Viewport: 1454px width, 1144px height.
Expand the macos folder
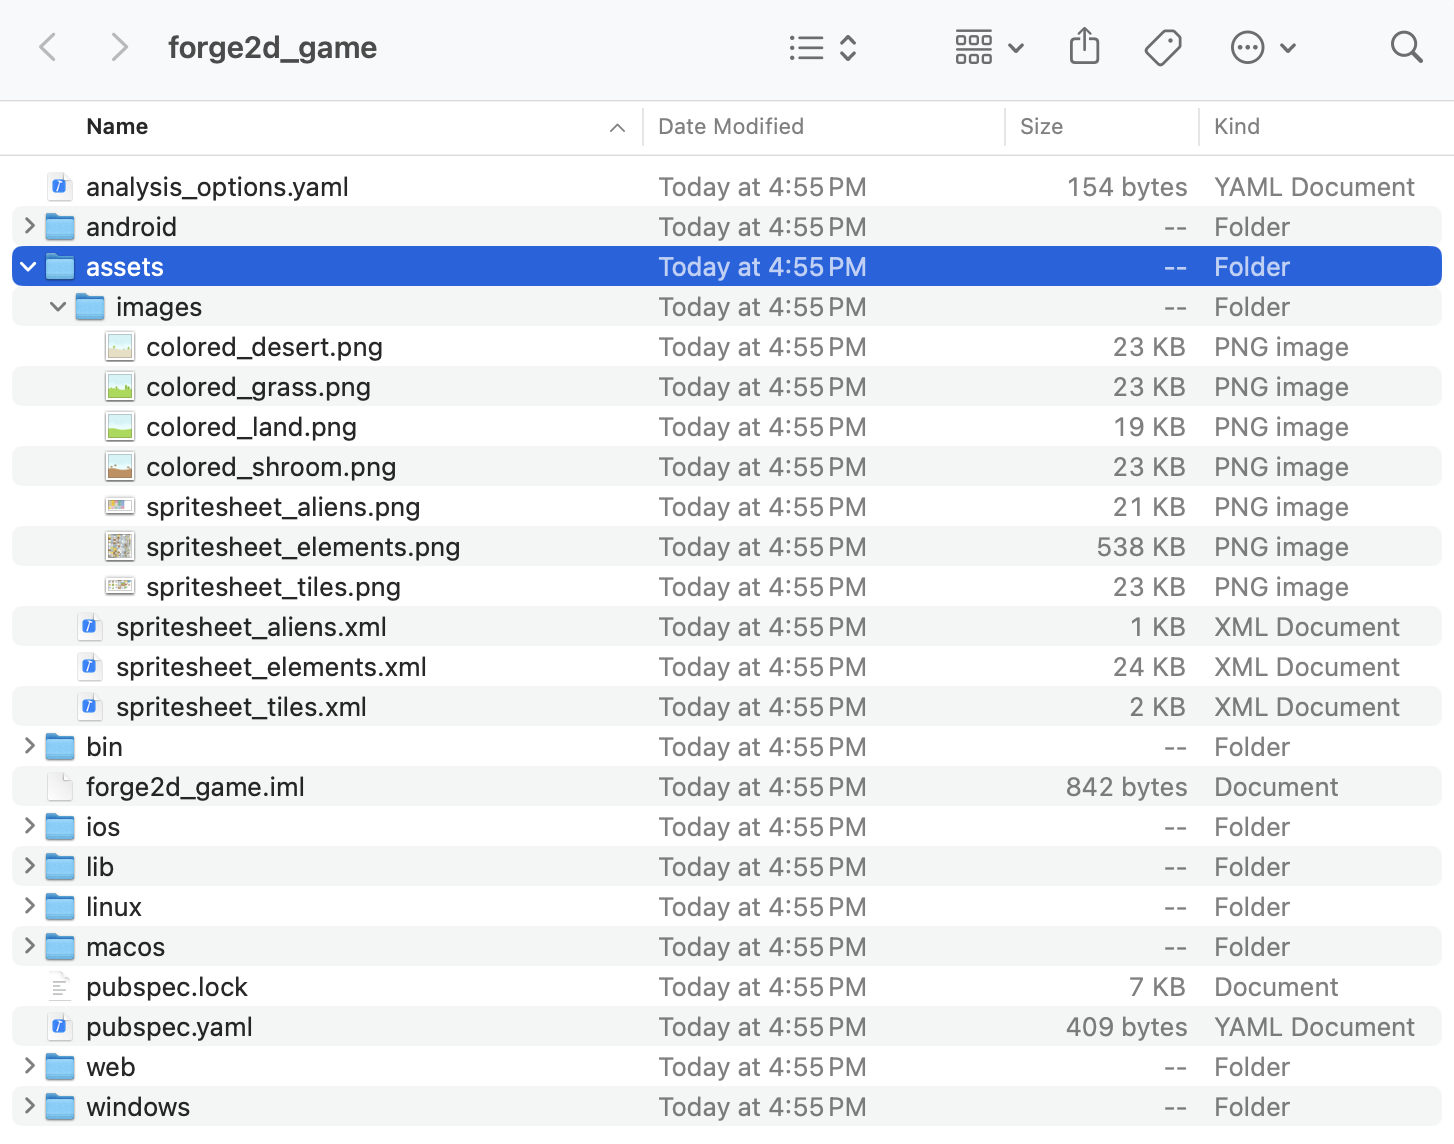point(28,946)
